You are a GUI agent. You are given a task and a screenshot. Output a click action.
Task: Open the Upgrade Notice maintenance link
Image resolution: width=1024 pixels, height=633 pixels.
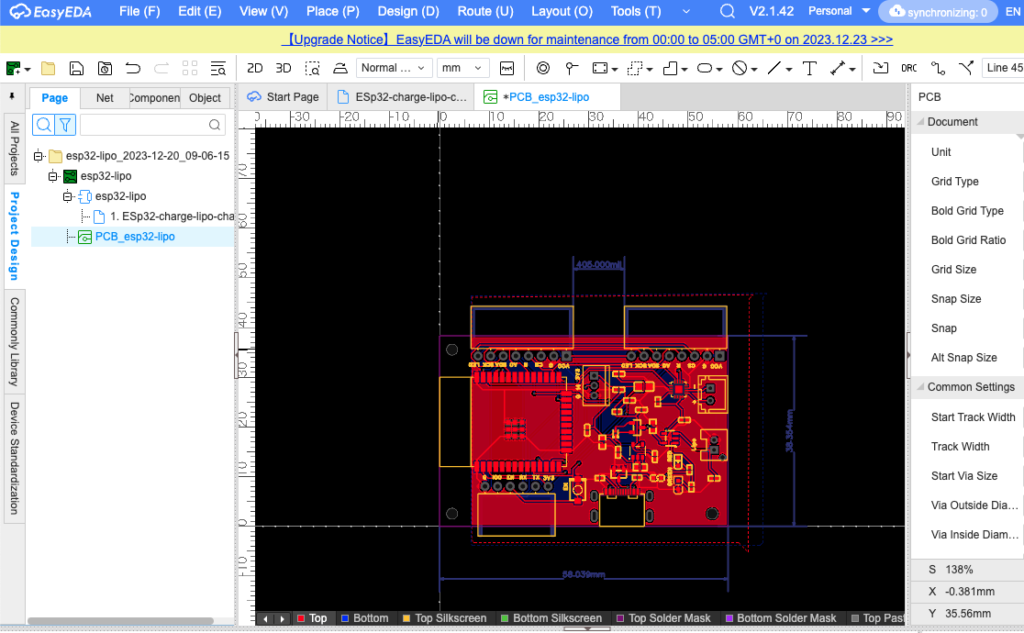(x=588, y=39)
